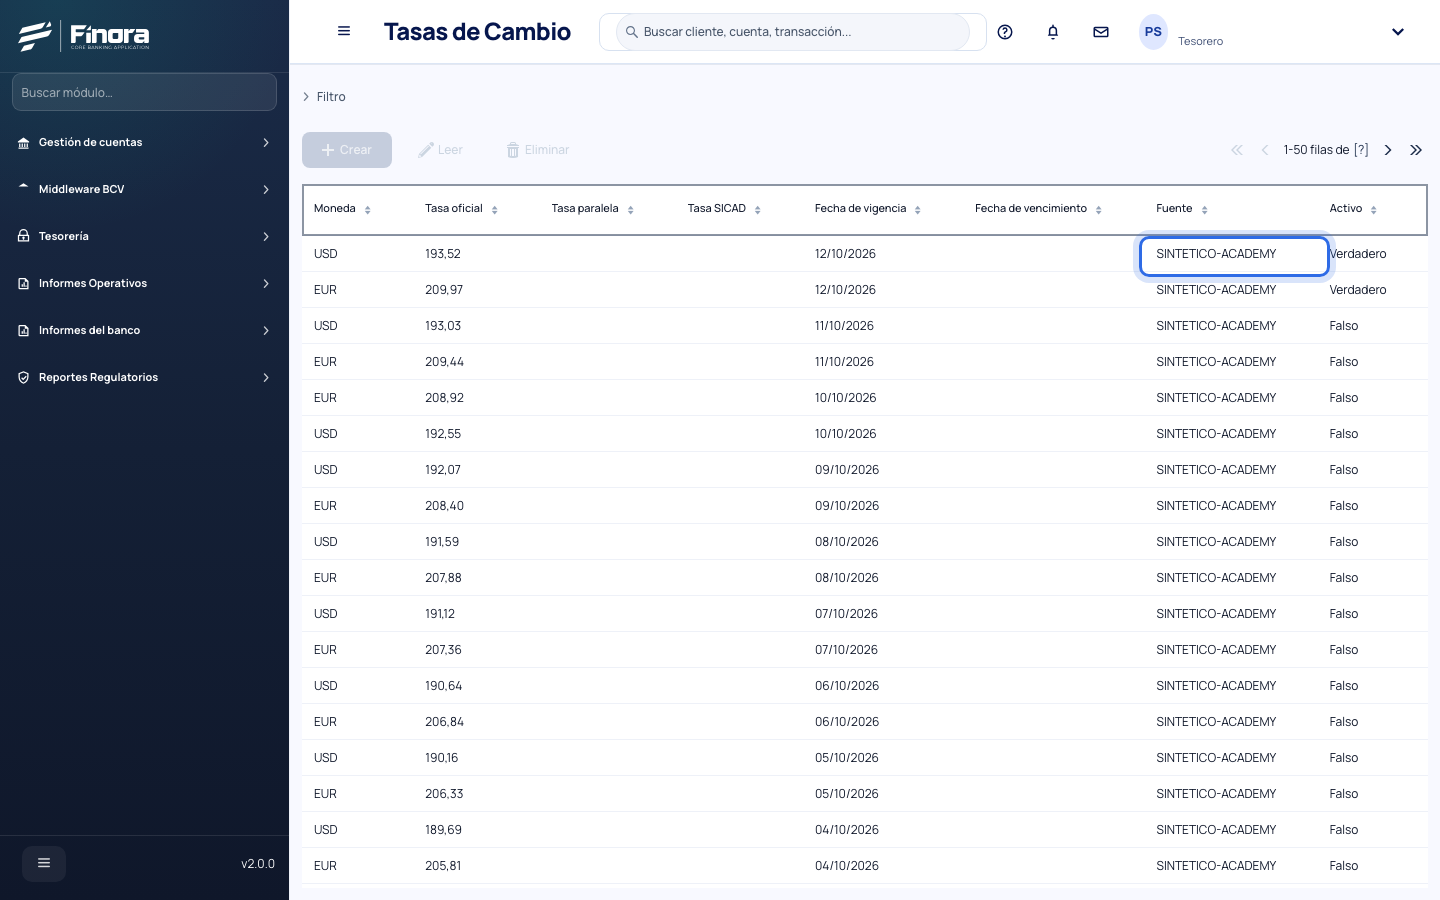Click the Leer button

pos(440,150)
